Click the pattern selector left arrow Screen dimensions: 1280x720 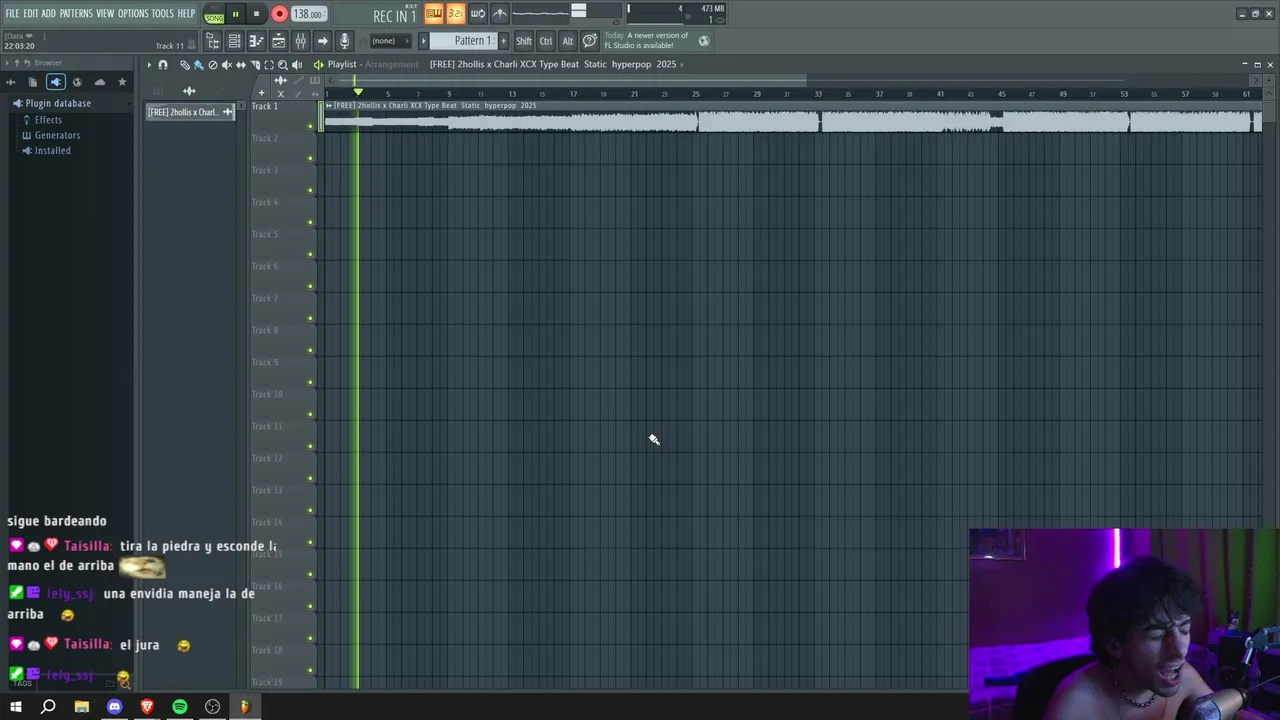pyautogui.click(x=423, y=41)
